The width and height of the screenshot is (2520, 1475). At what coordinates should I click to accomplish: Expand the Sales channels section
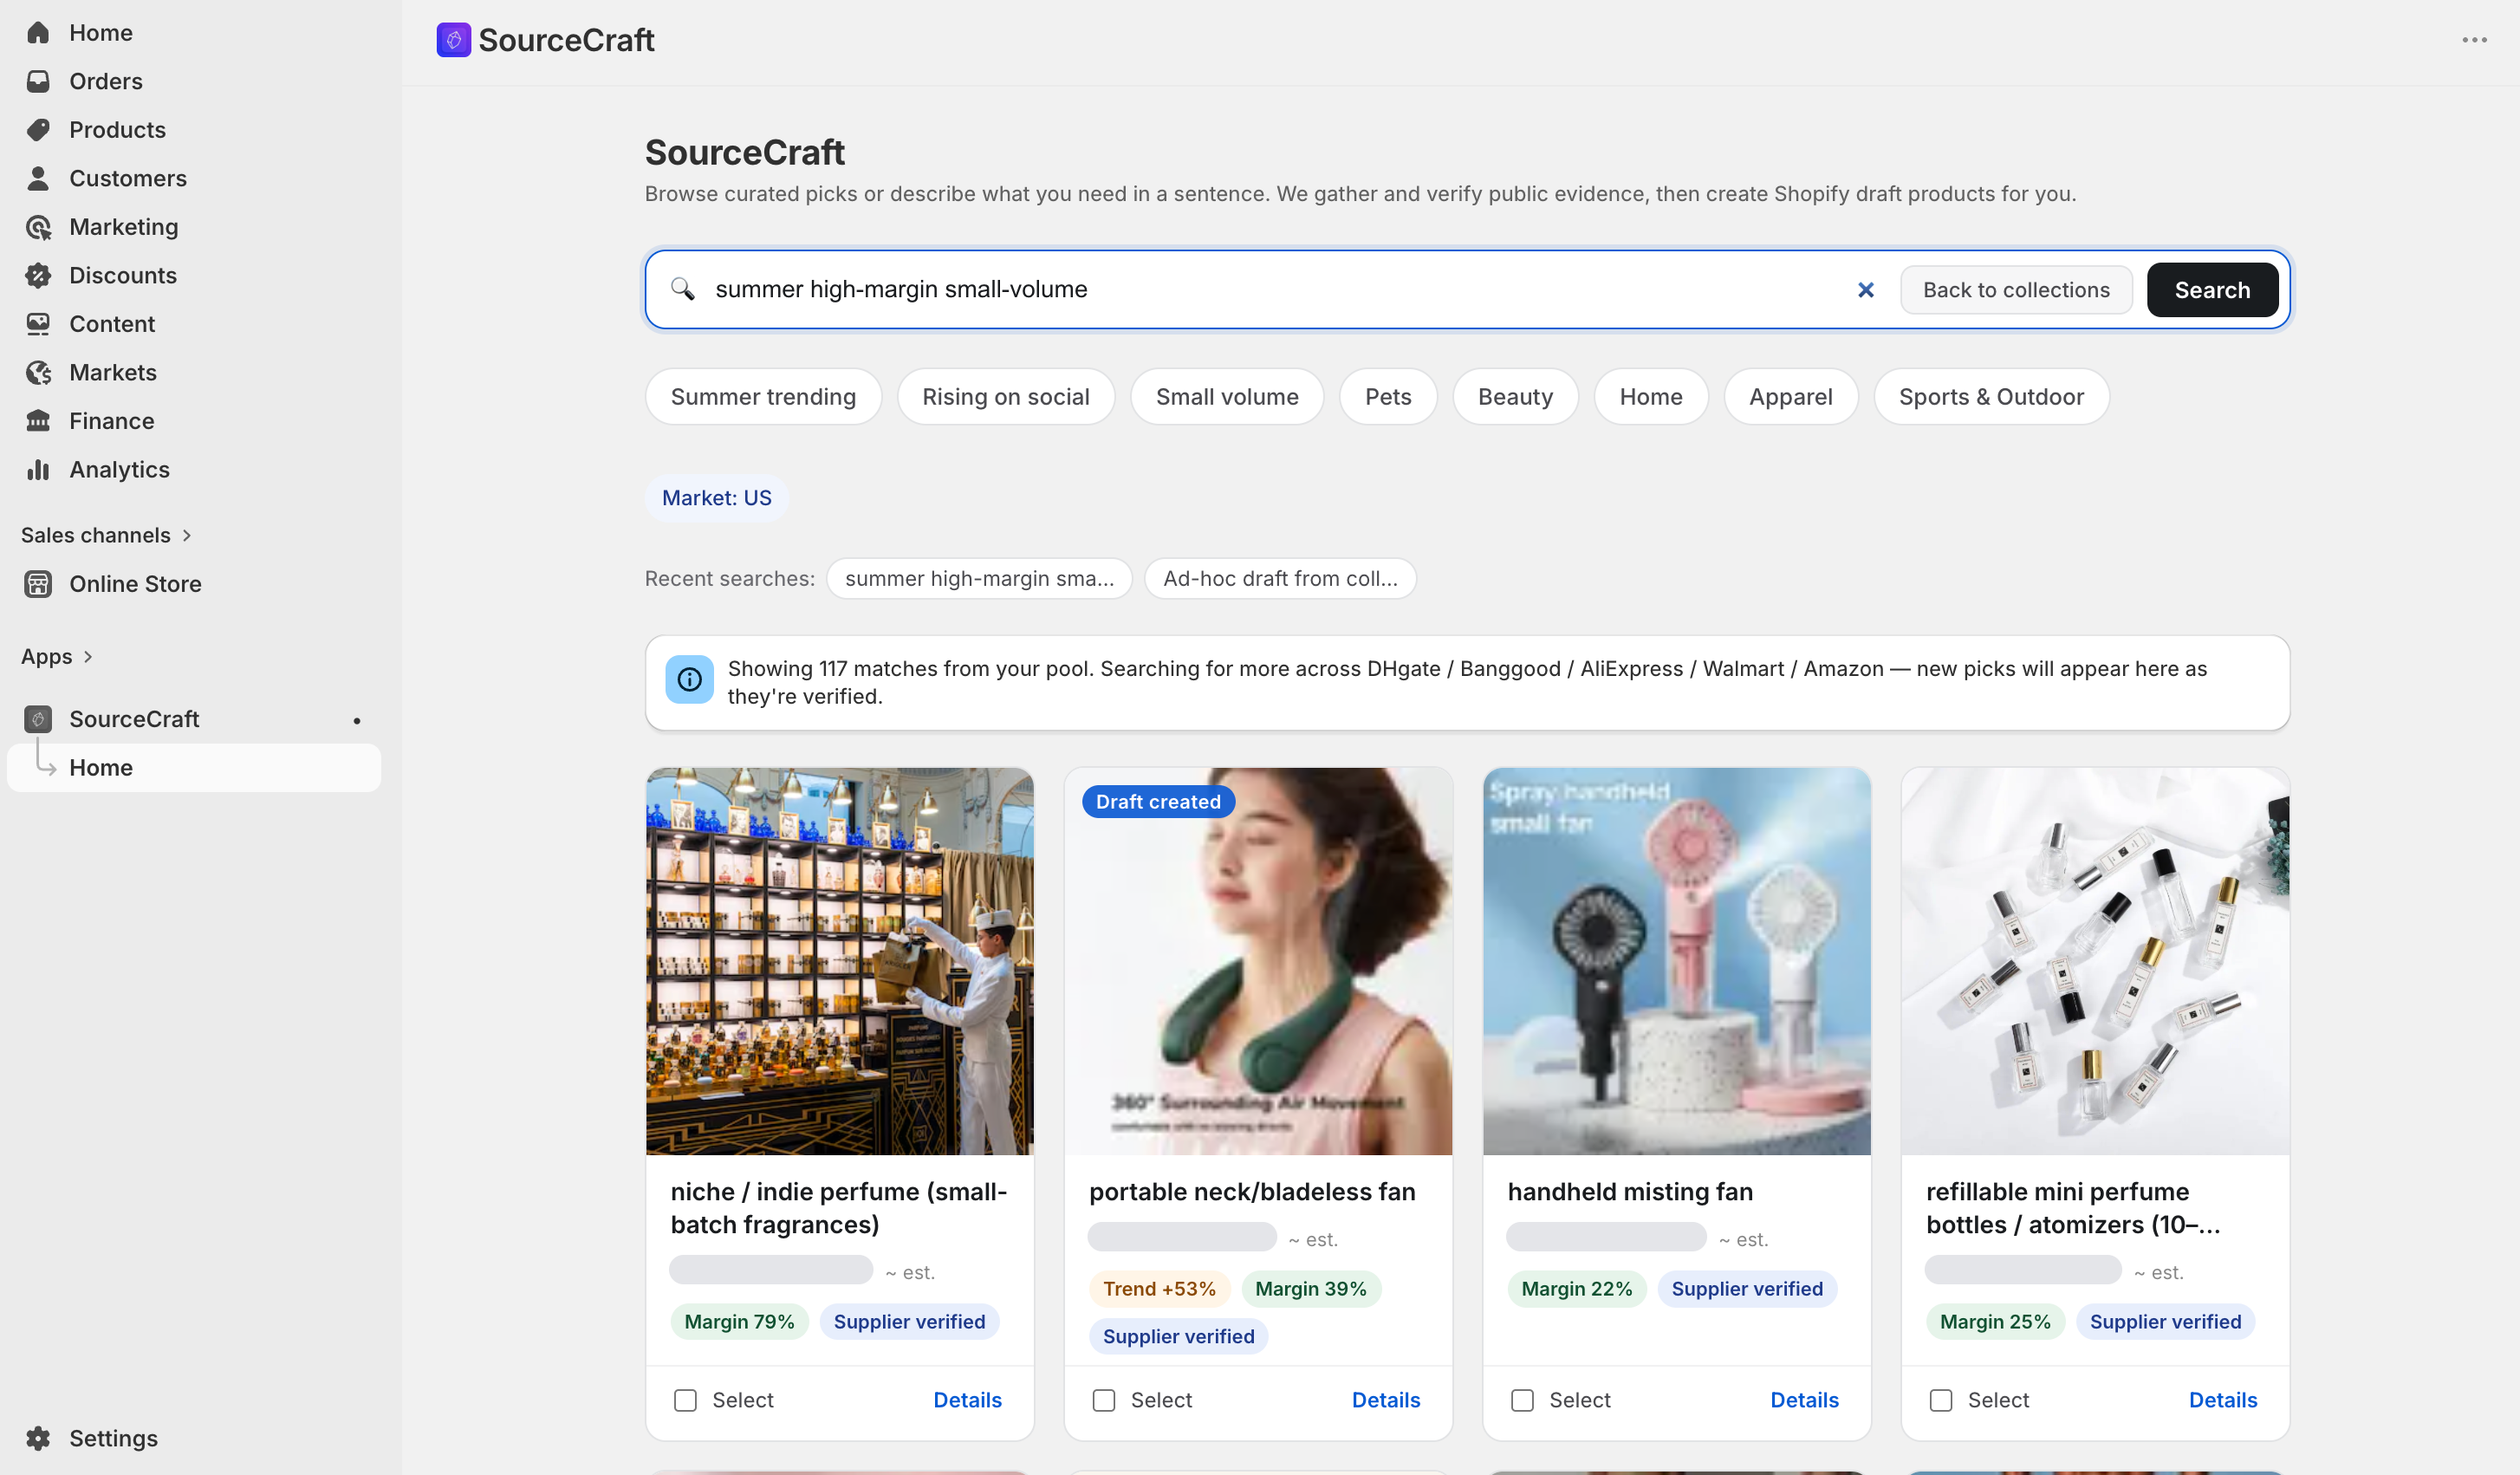pos(106,535)
